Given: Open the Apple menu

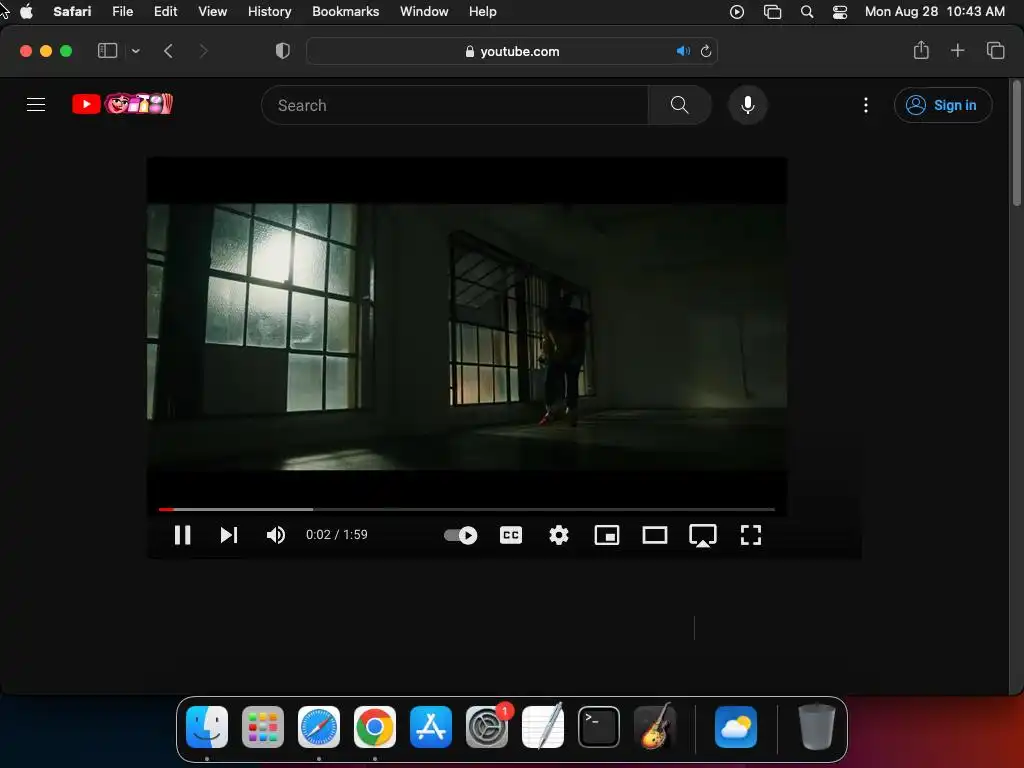Looking at the screenshot, I should [x=27, y=12].
